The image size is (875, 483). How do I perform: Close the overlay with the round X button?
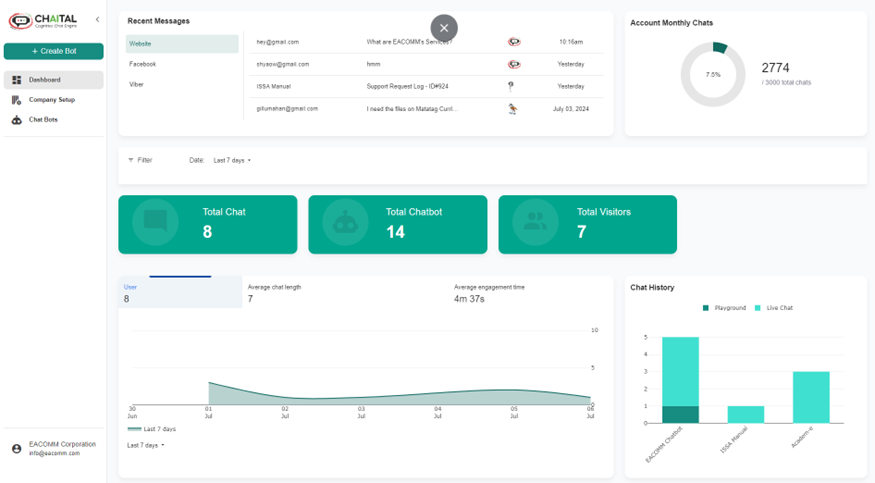pyautogui.click(x=444, y=28)
